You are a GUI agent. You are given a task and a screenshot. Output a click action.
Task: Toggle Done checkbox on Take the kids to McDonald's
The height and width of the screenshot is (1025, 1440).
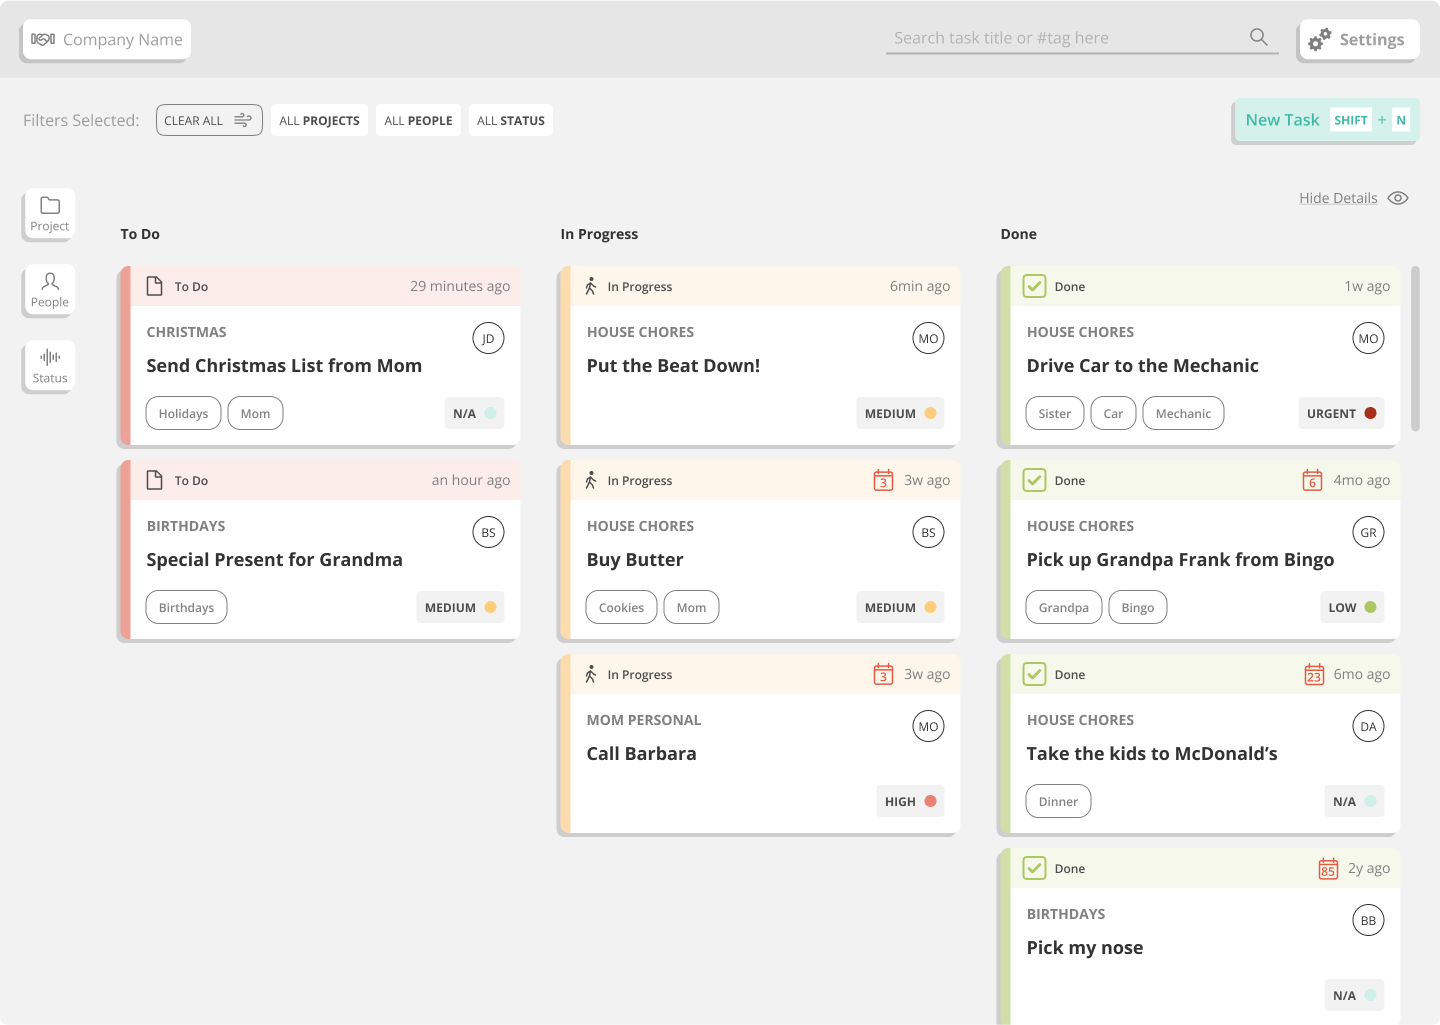click(x=1035, y=674)
